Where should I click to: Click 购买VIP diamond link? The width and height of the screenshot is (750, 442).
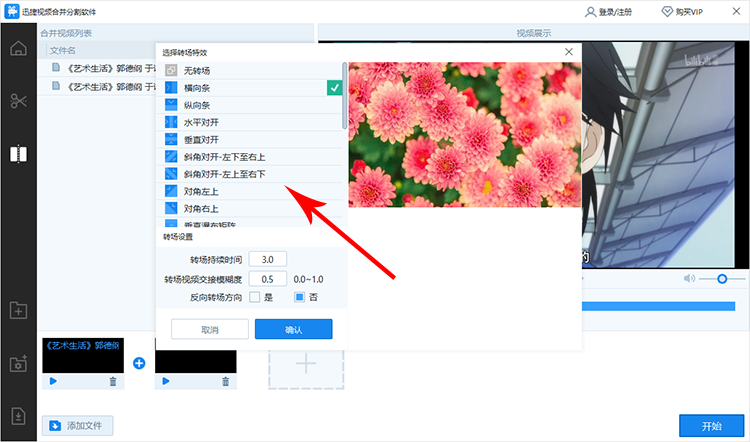tap(682, 12)
